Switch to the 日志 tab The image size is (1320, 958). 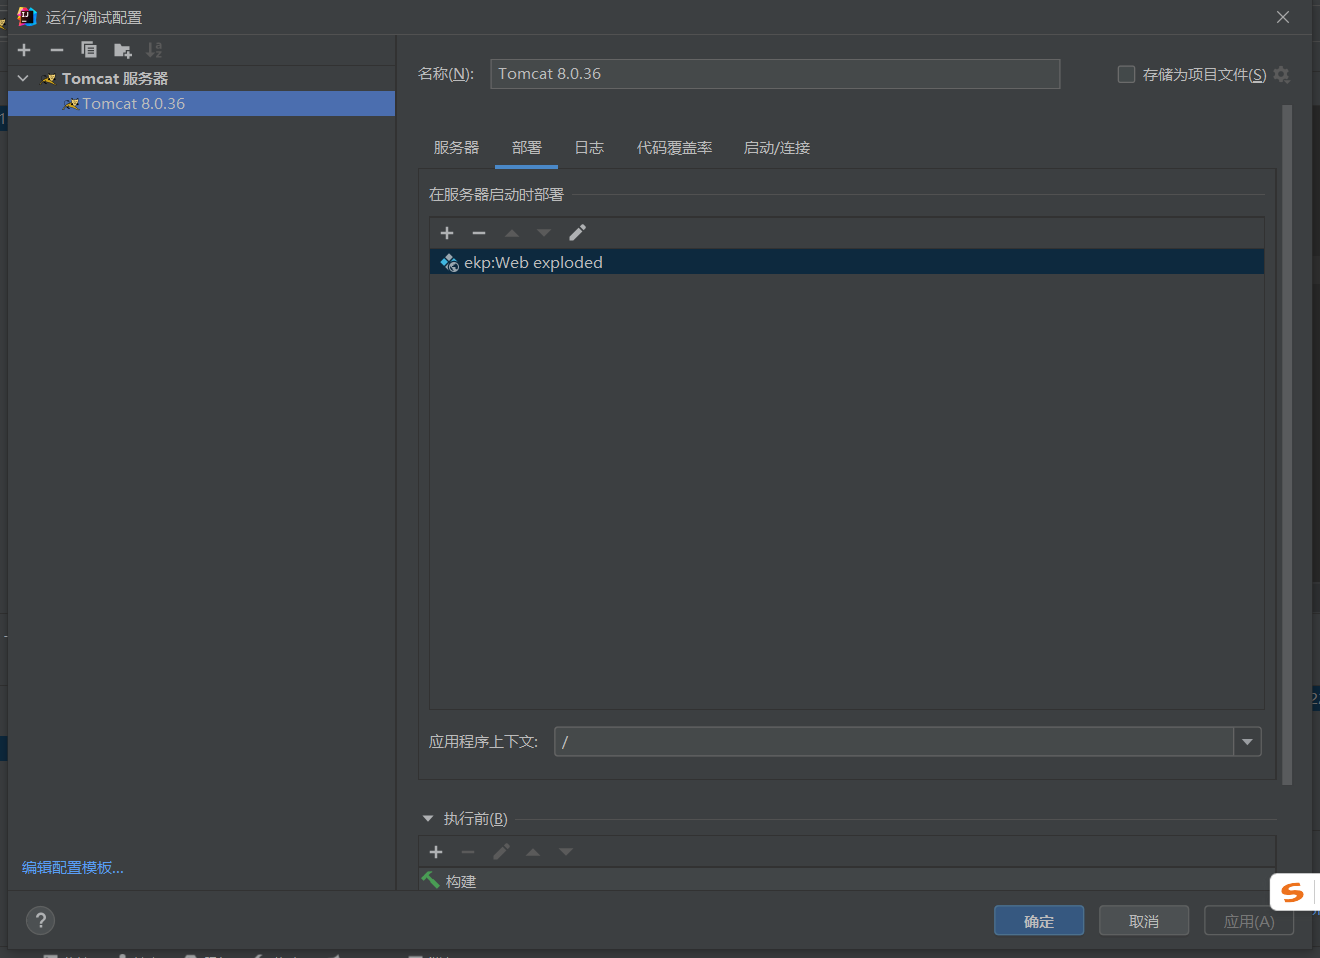pyautogui.click(x=589, y=148)
